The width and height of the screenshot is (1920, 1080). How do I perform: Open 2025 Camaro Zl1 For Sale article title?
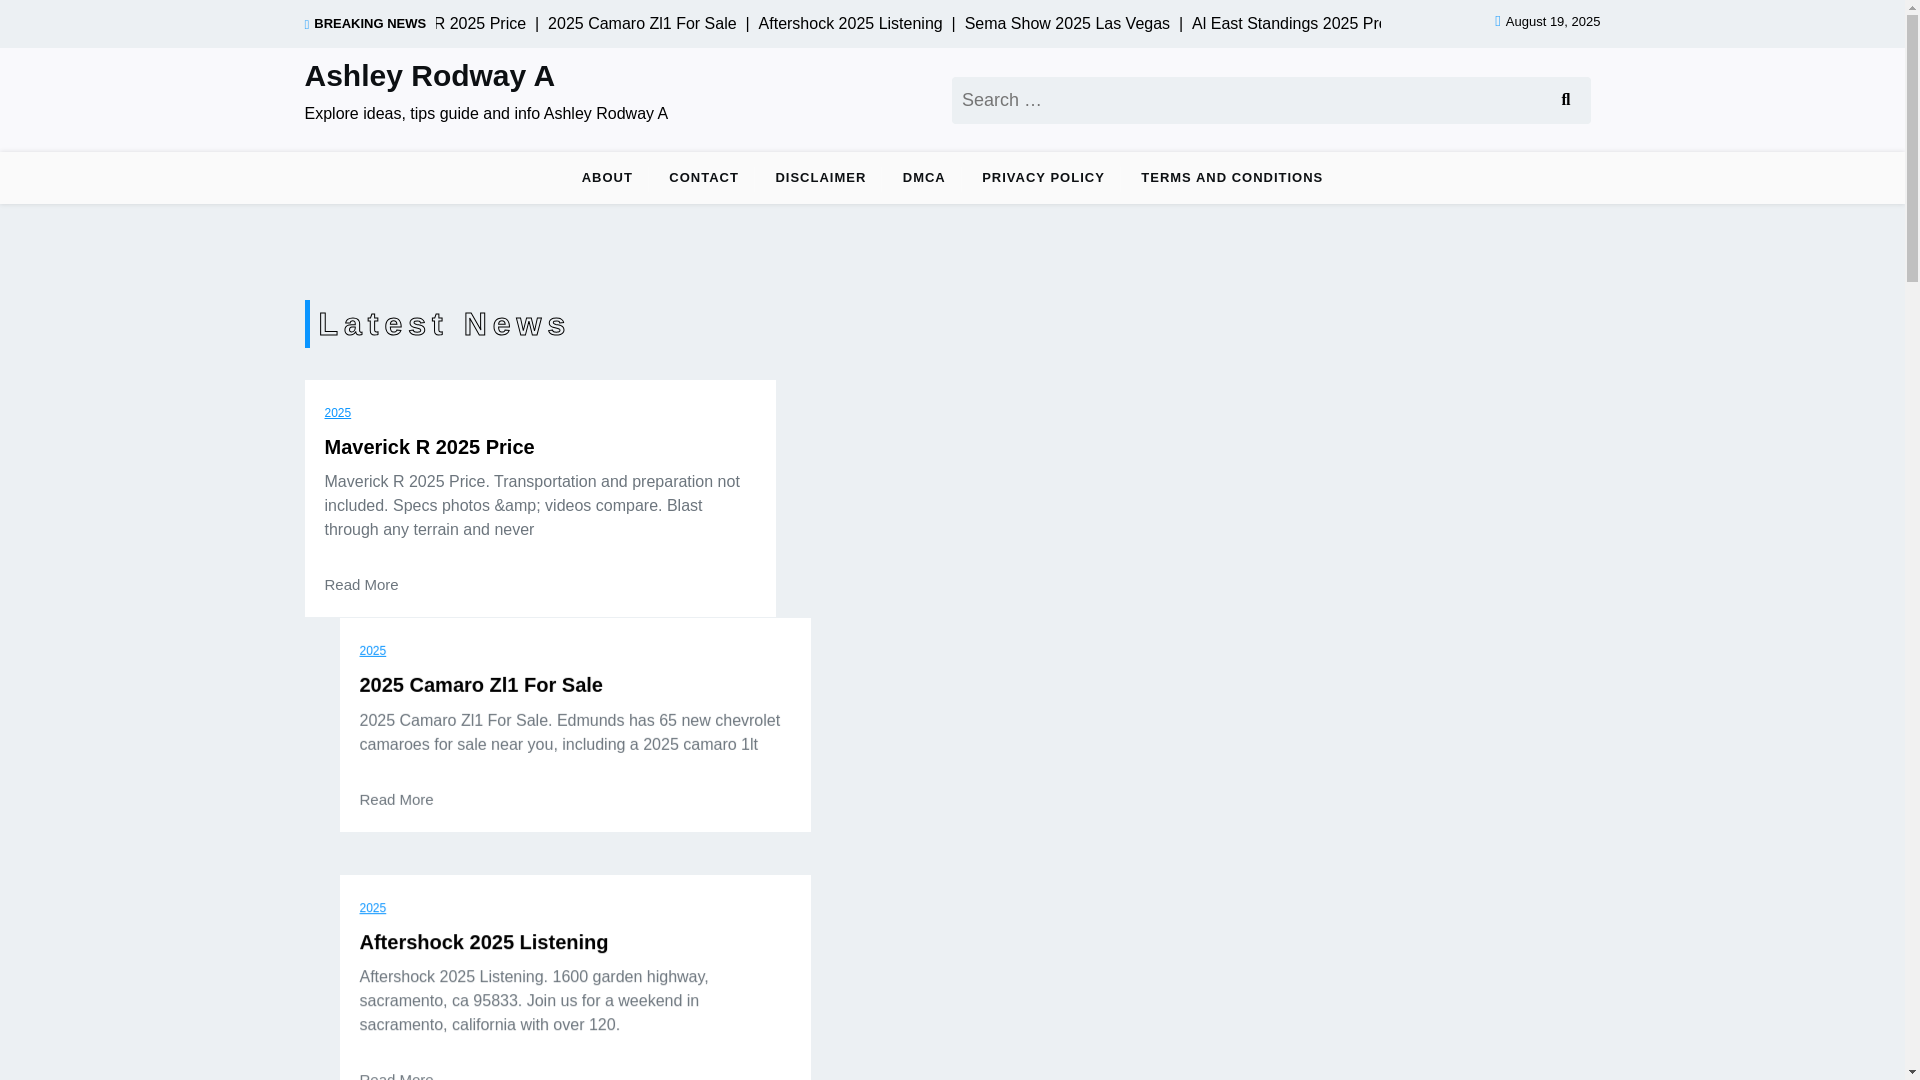[481, 685]
